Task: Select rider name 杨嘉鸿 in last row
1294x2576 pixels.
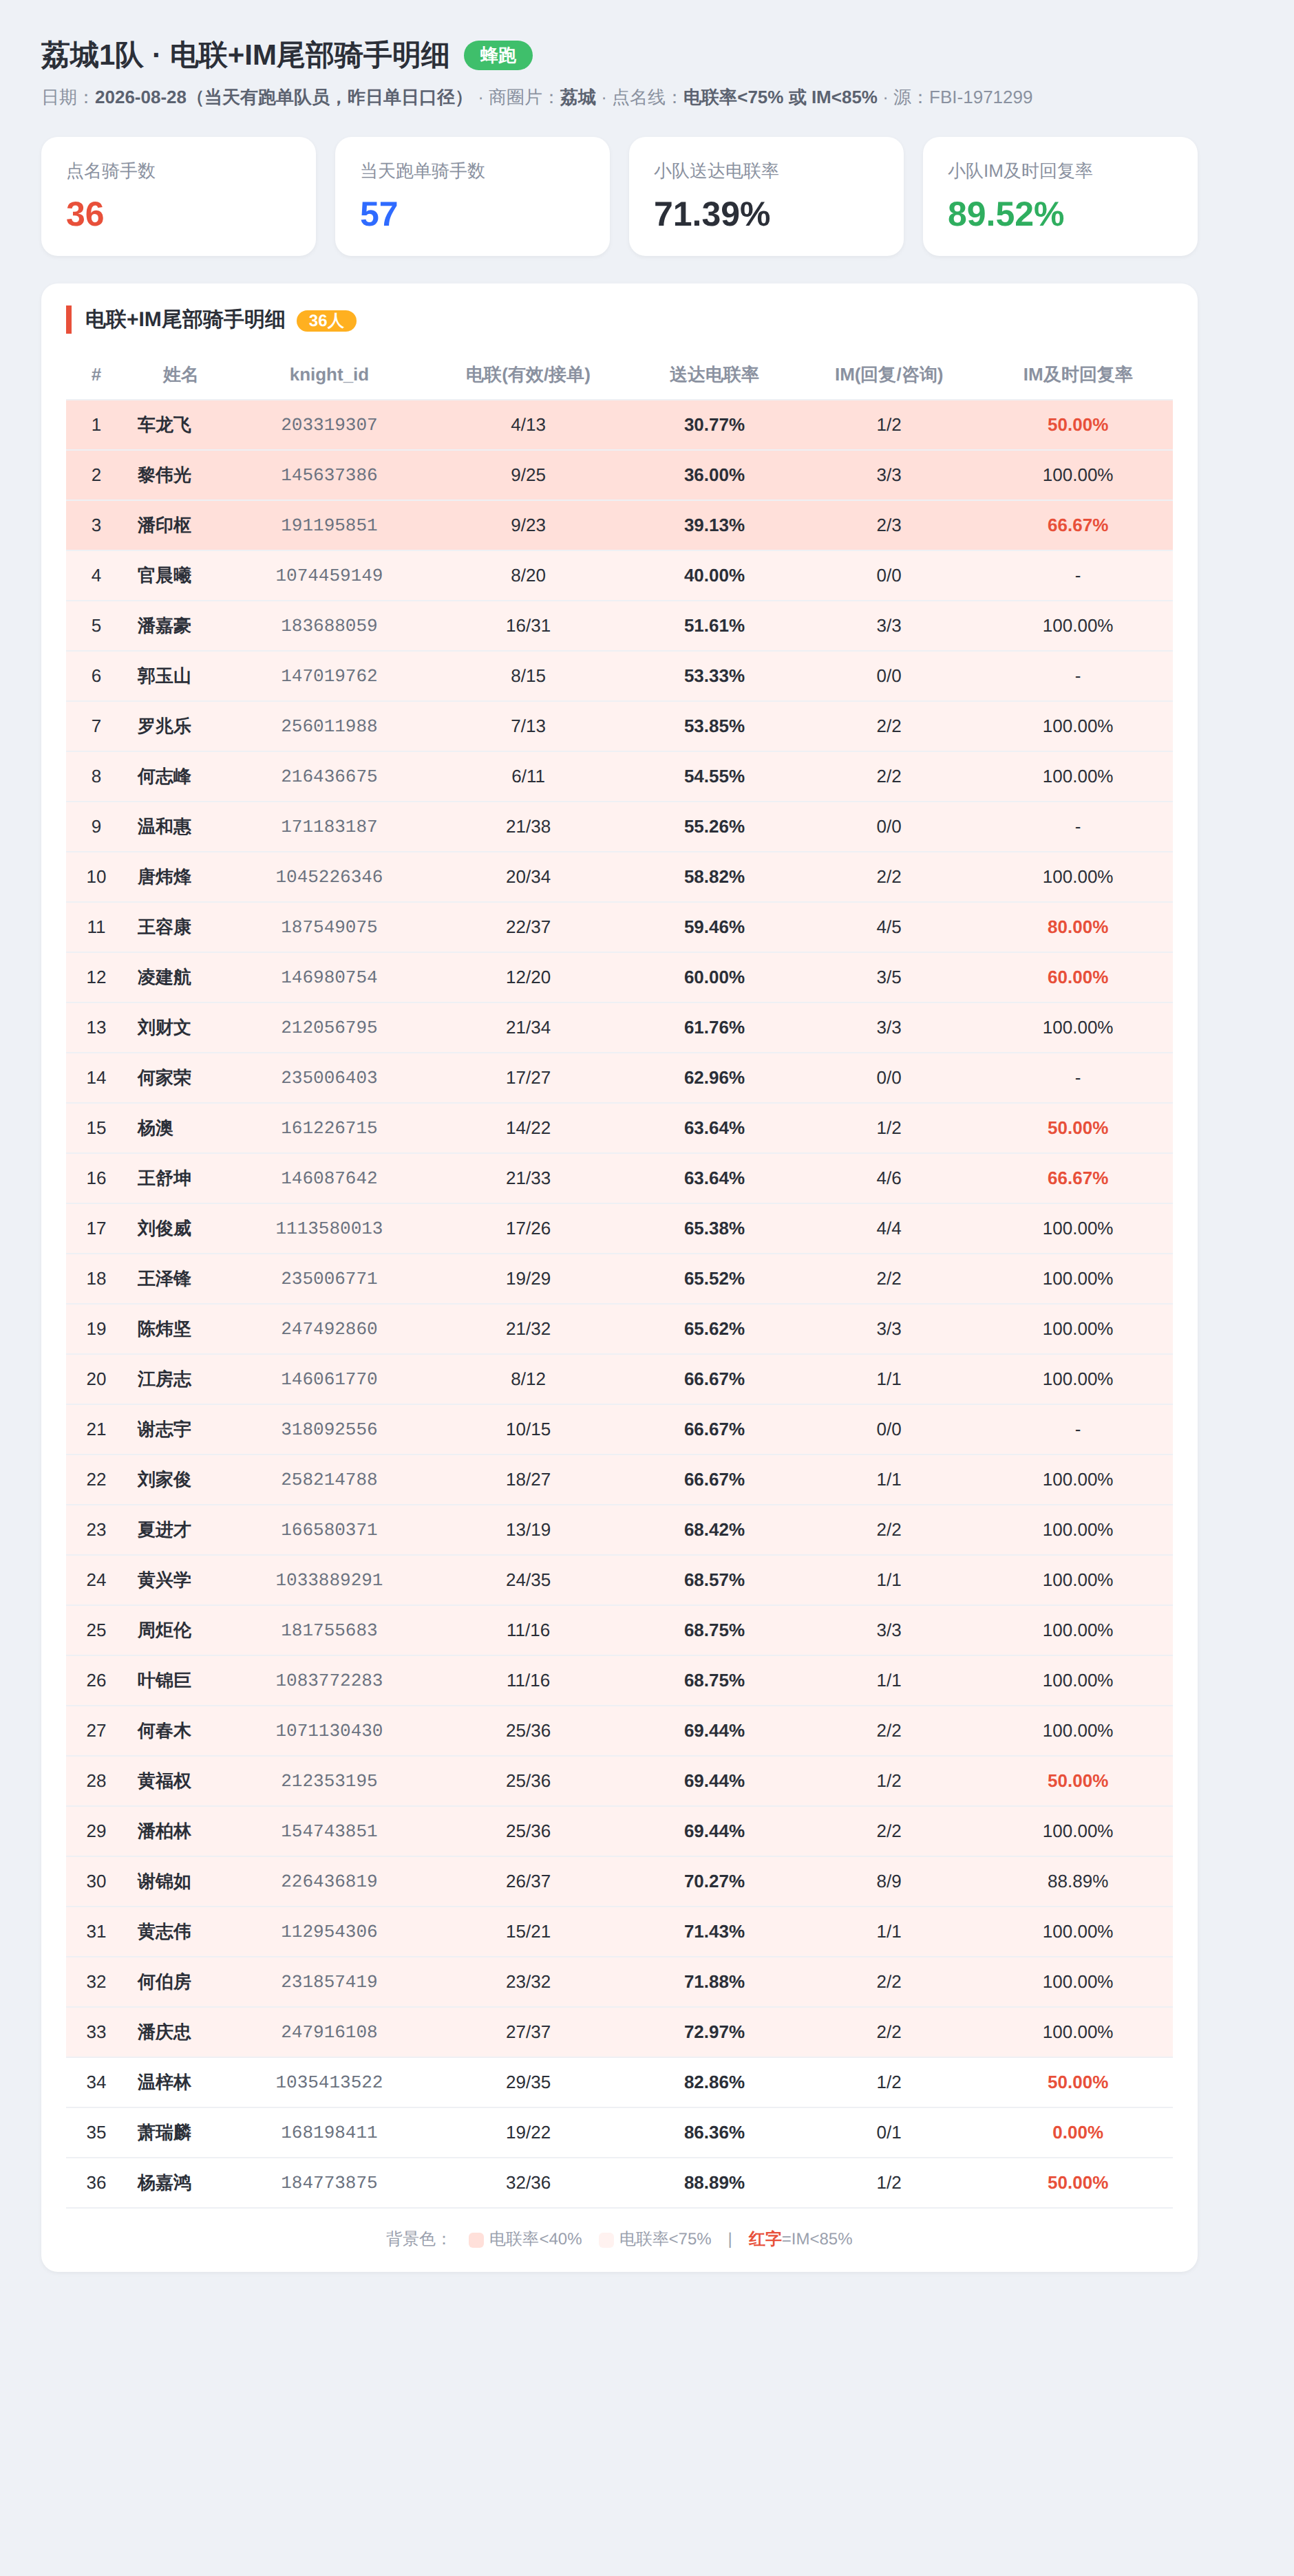Action: 164,2182
